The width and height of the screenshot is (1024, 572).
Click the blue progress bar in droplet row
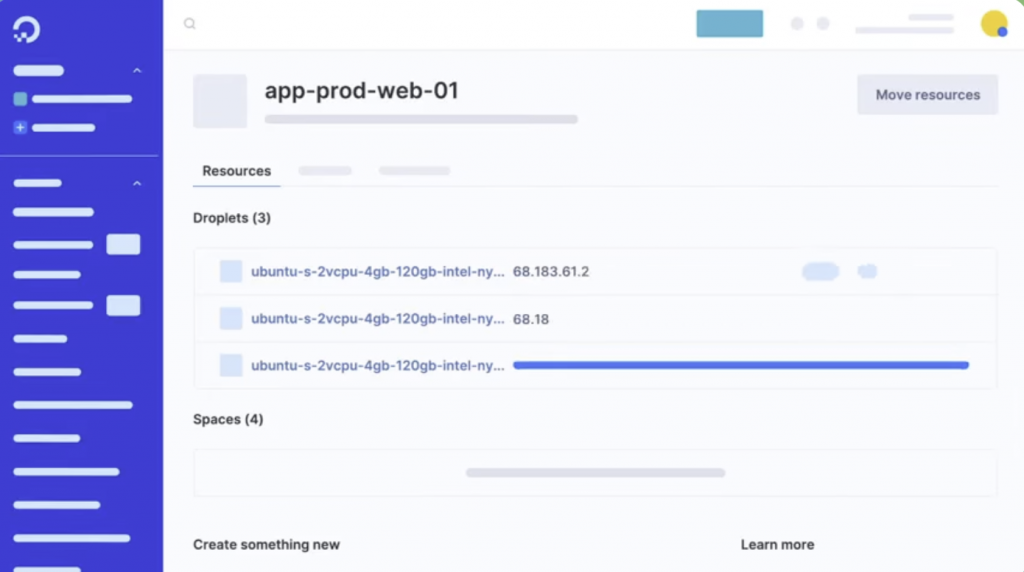coord(740,366)
